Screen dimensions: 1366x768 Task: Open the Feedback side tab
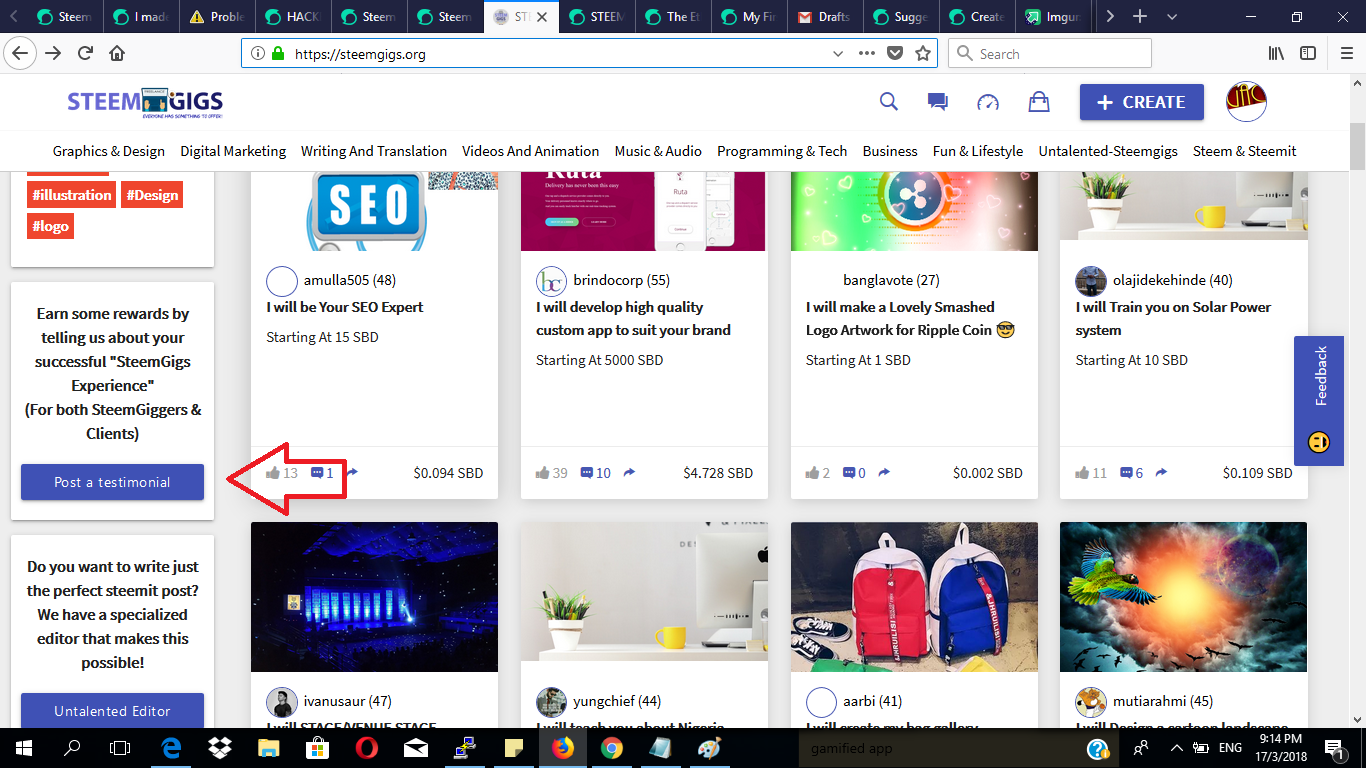pyautogui.click(x=1319, y=401)
